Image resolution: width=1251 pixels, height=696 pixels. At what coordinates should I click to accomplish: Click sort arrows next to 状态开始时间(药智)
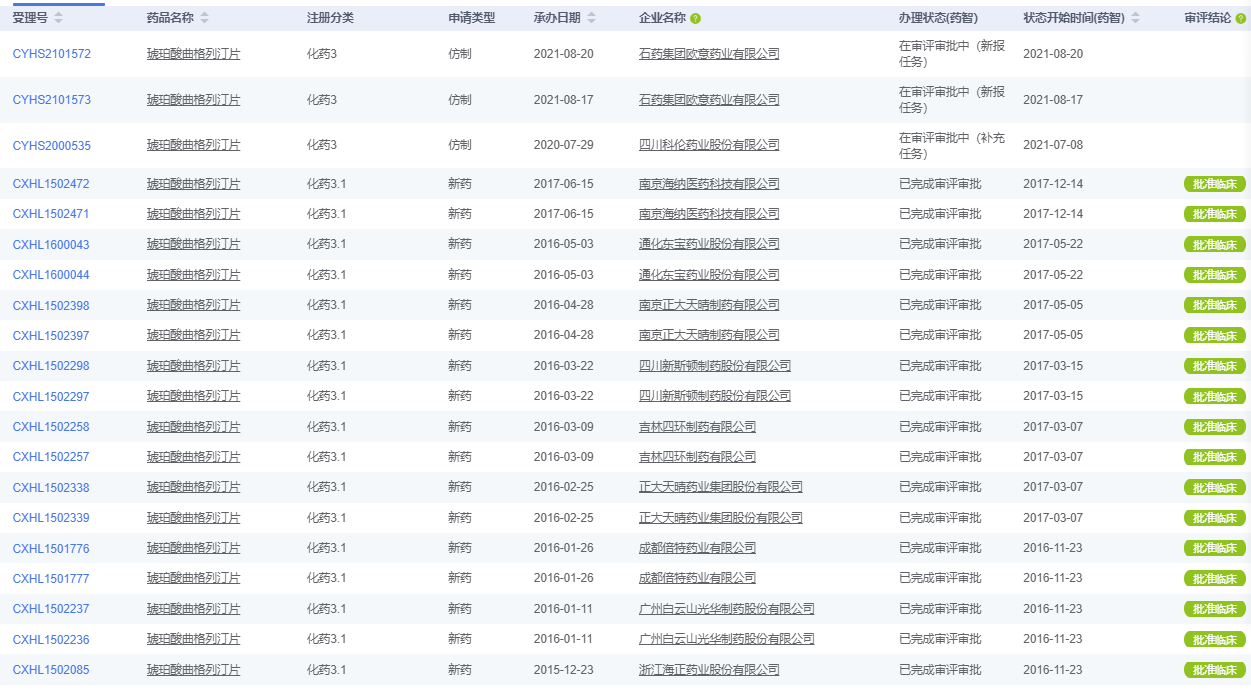point(1135,18)
